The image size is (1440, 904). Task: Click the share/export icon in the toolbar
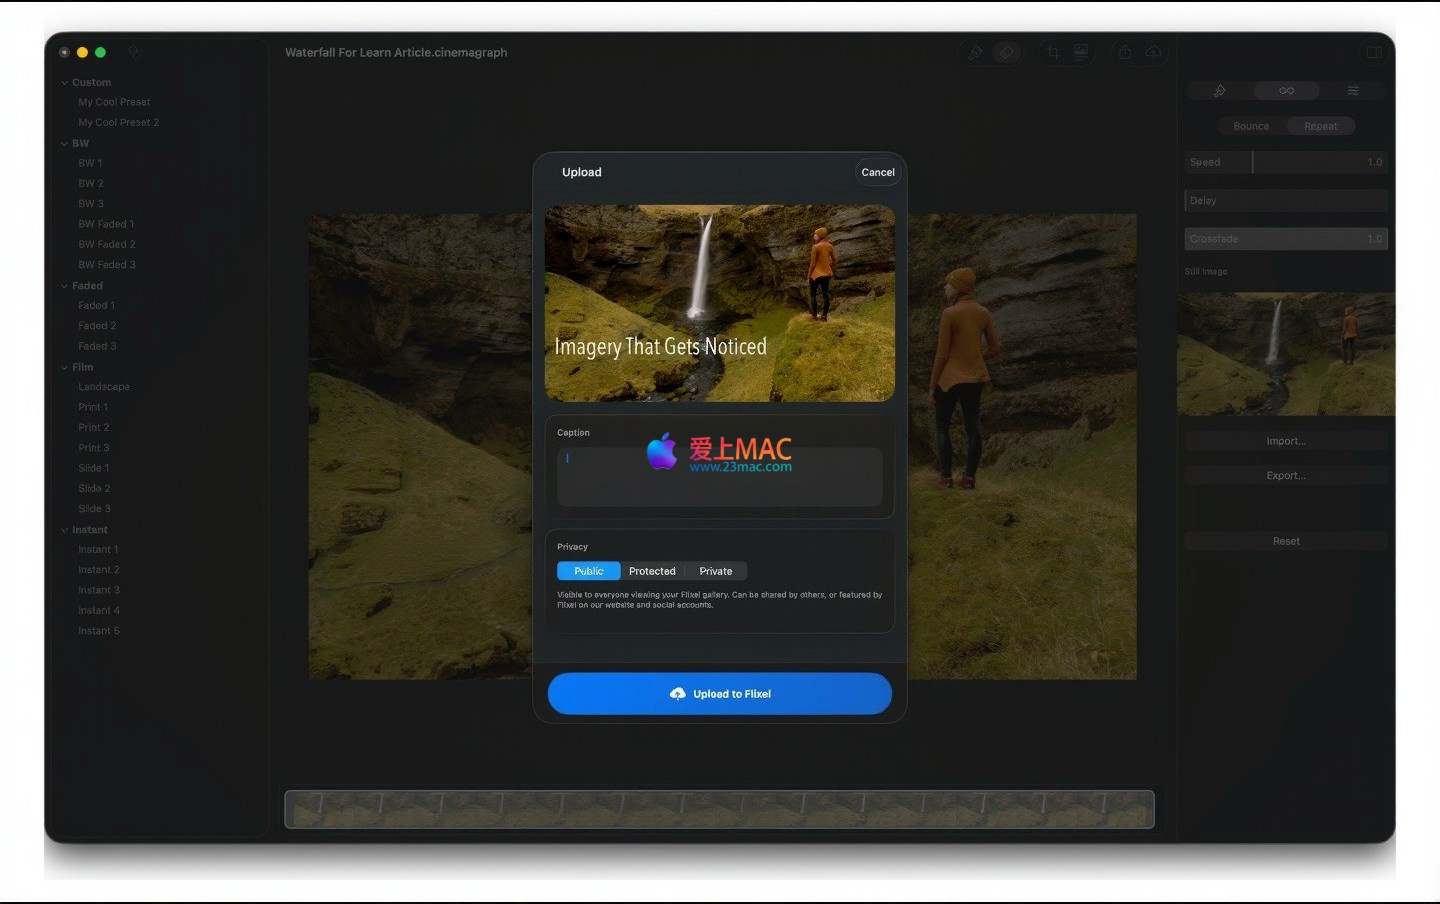pyautogui.click(x=1125, y=53)
